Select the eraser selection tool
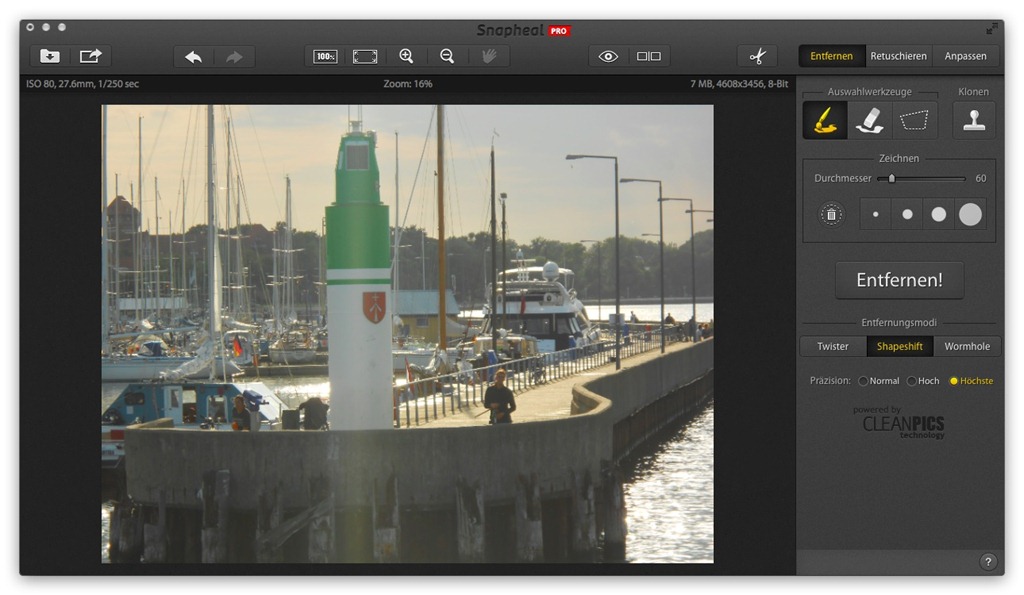Image resolution: width=1024 pixels, height=595 pixels. tap(869, 121)
